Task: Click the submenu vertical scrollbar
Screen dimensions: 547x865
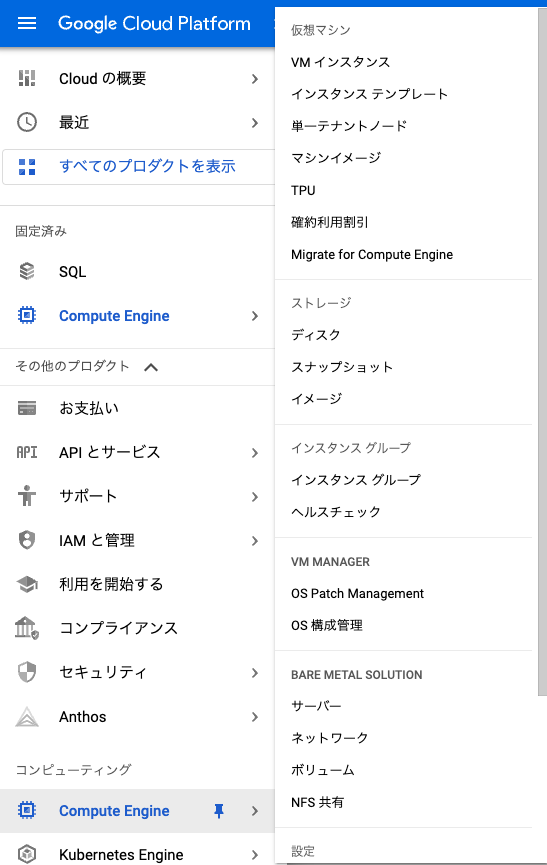Action: (542, 353)
